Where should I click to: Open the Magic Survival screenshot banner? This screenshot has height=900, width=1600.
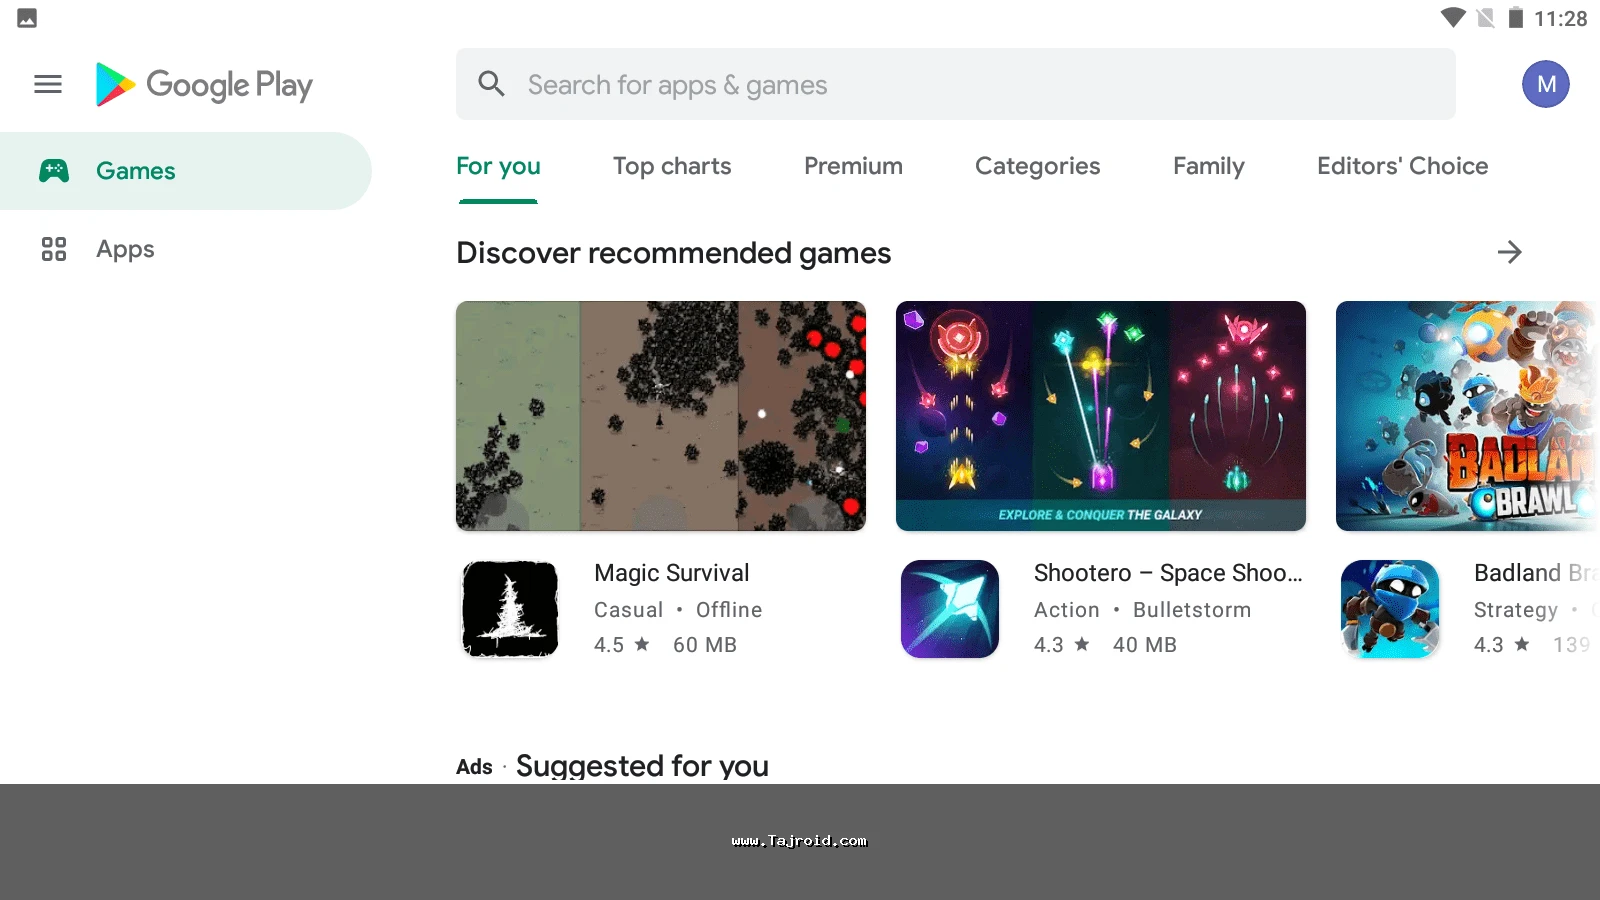(661, 416)
